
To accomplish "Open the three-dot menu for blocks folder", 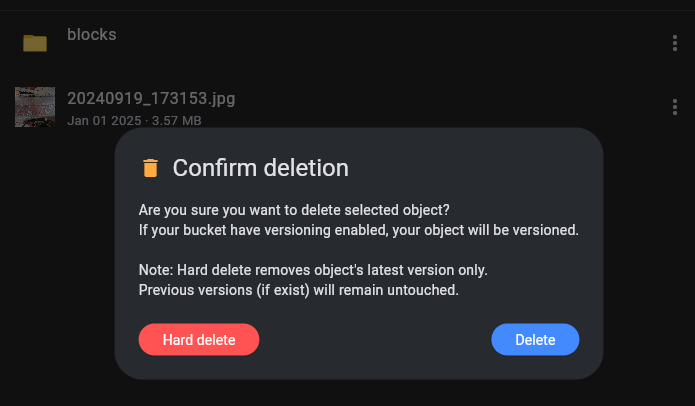I will click(675, 43).
